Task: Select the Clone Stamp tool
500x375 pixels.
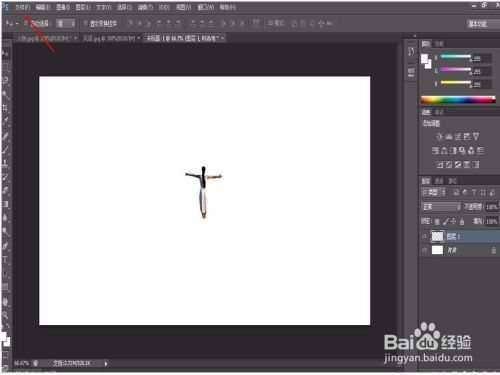Action: [x=6, y=163]
